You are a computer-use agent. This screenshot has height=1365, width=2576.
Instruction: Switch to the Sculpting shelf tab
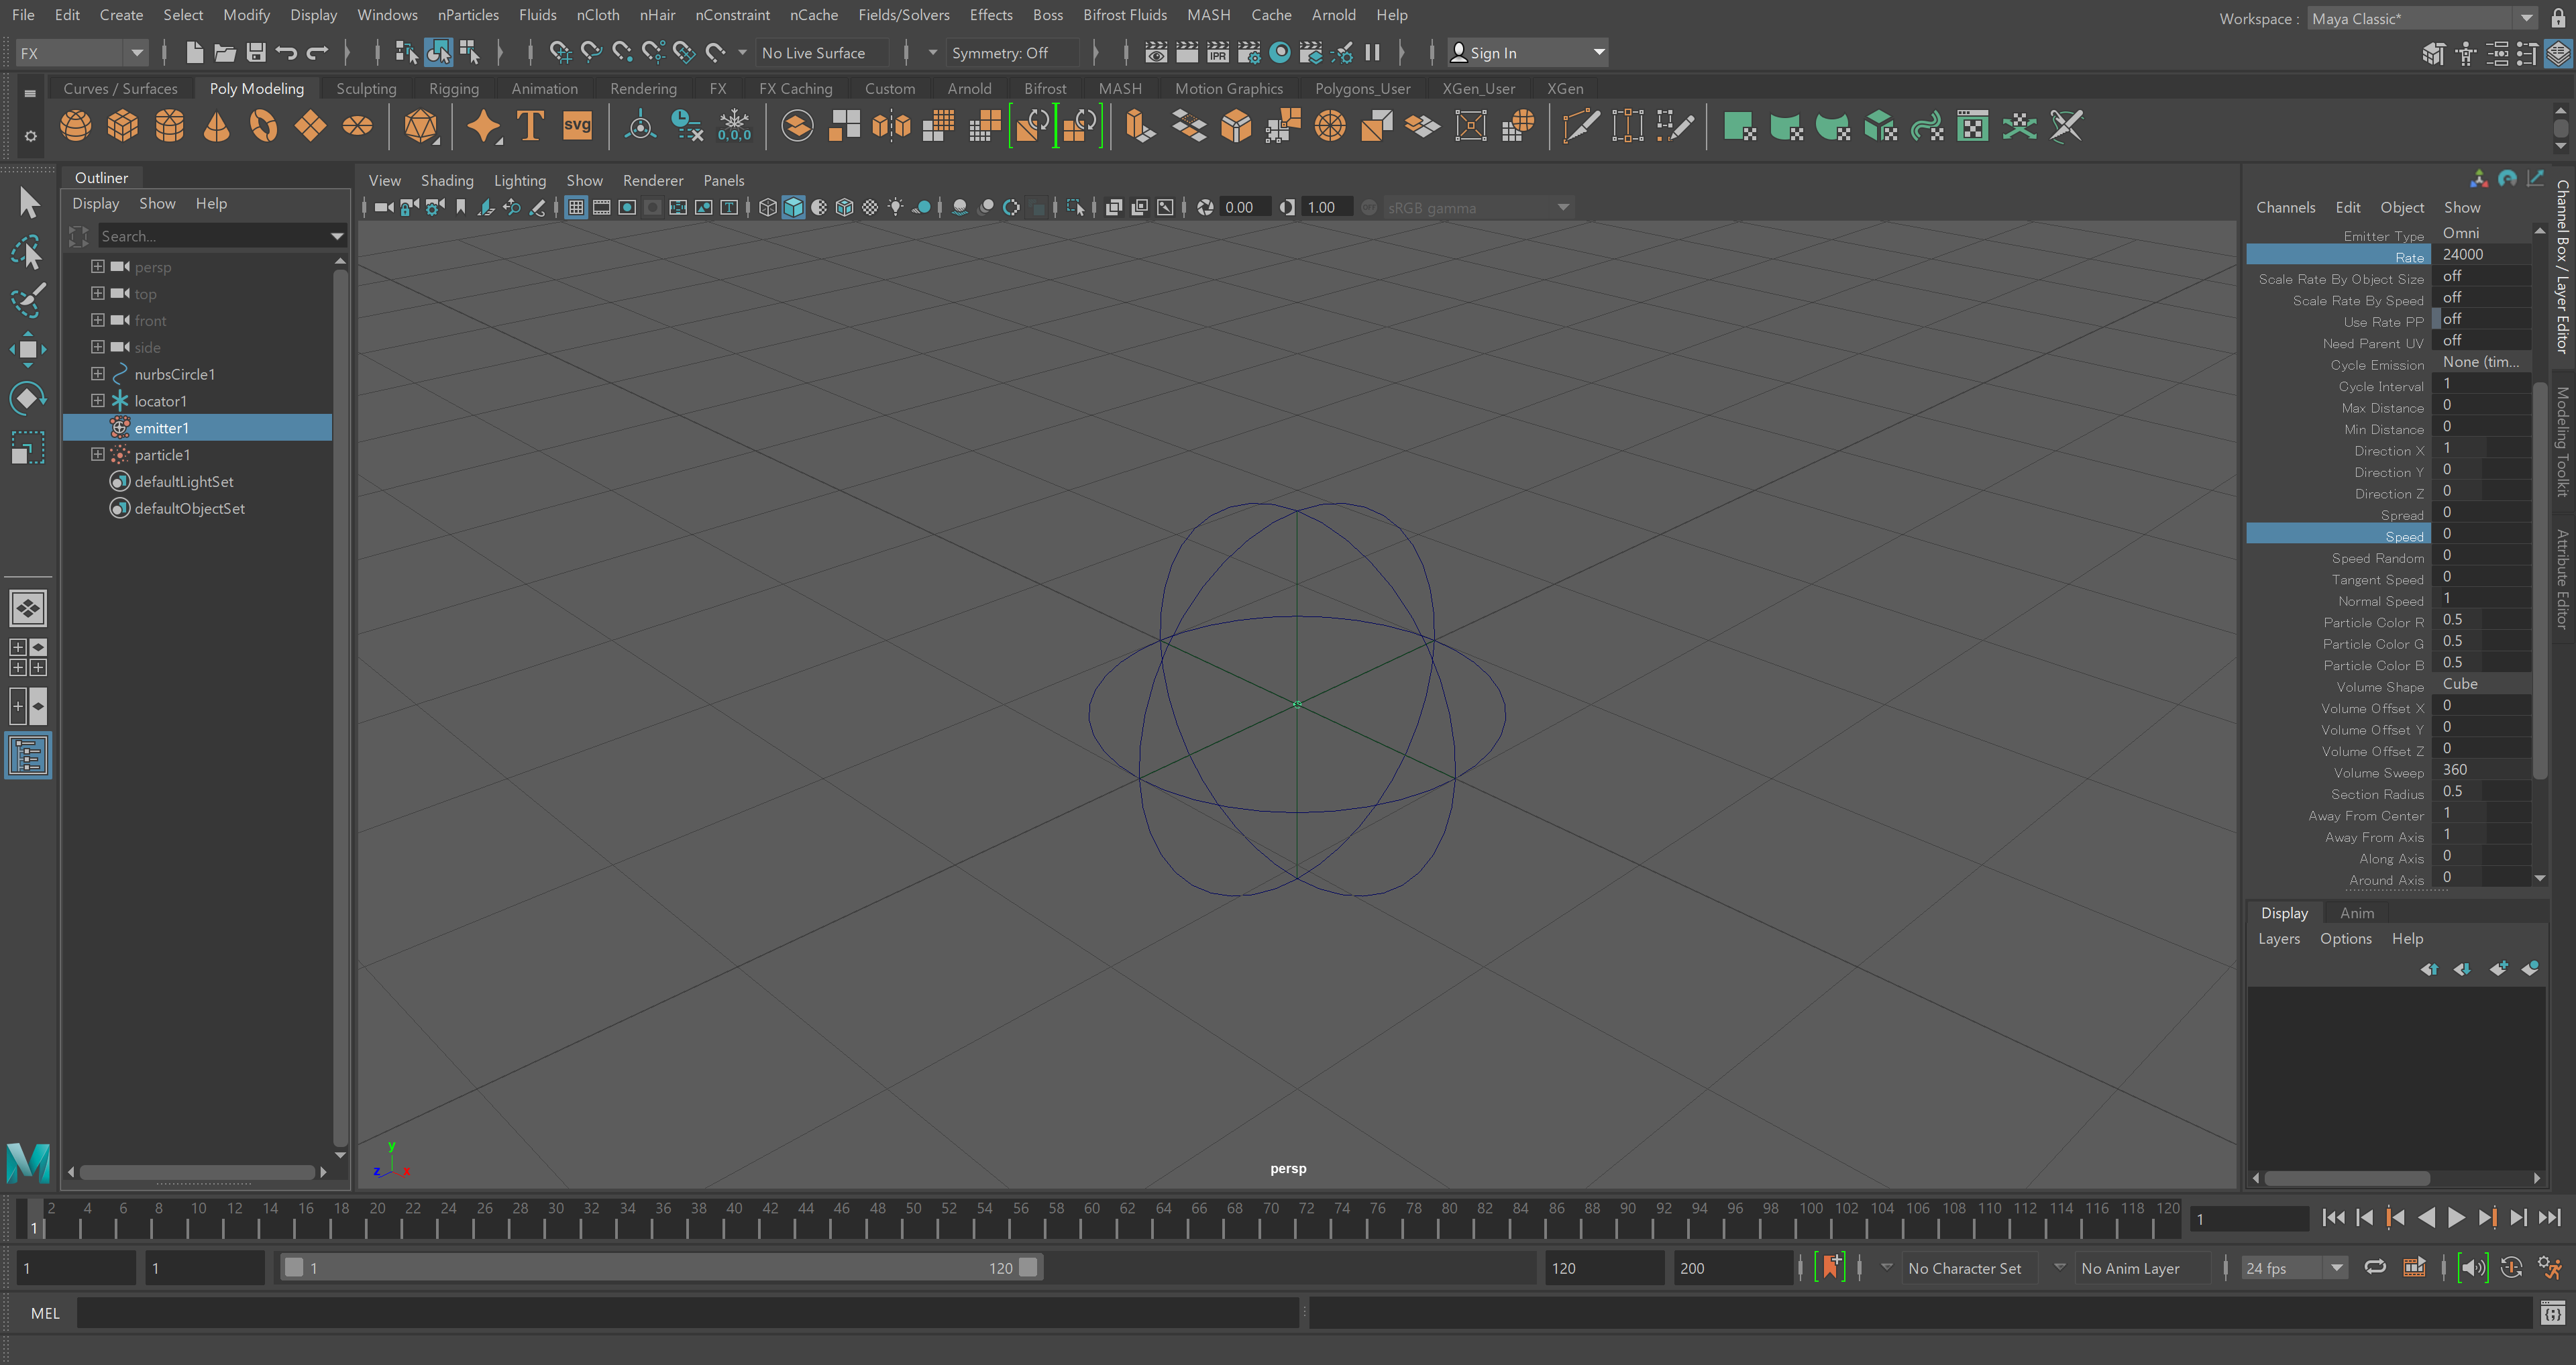366,89
